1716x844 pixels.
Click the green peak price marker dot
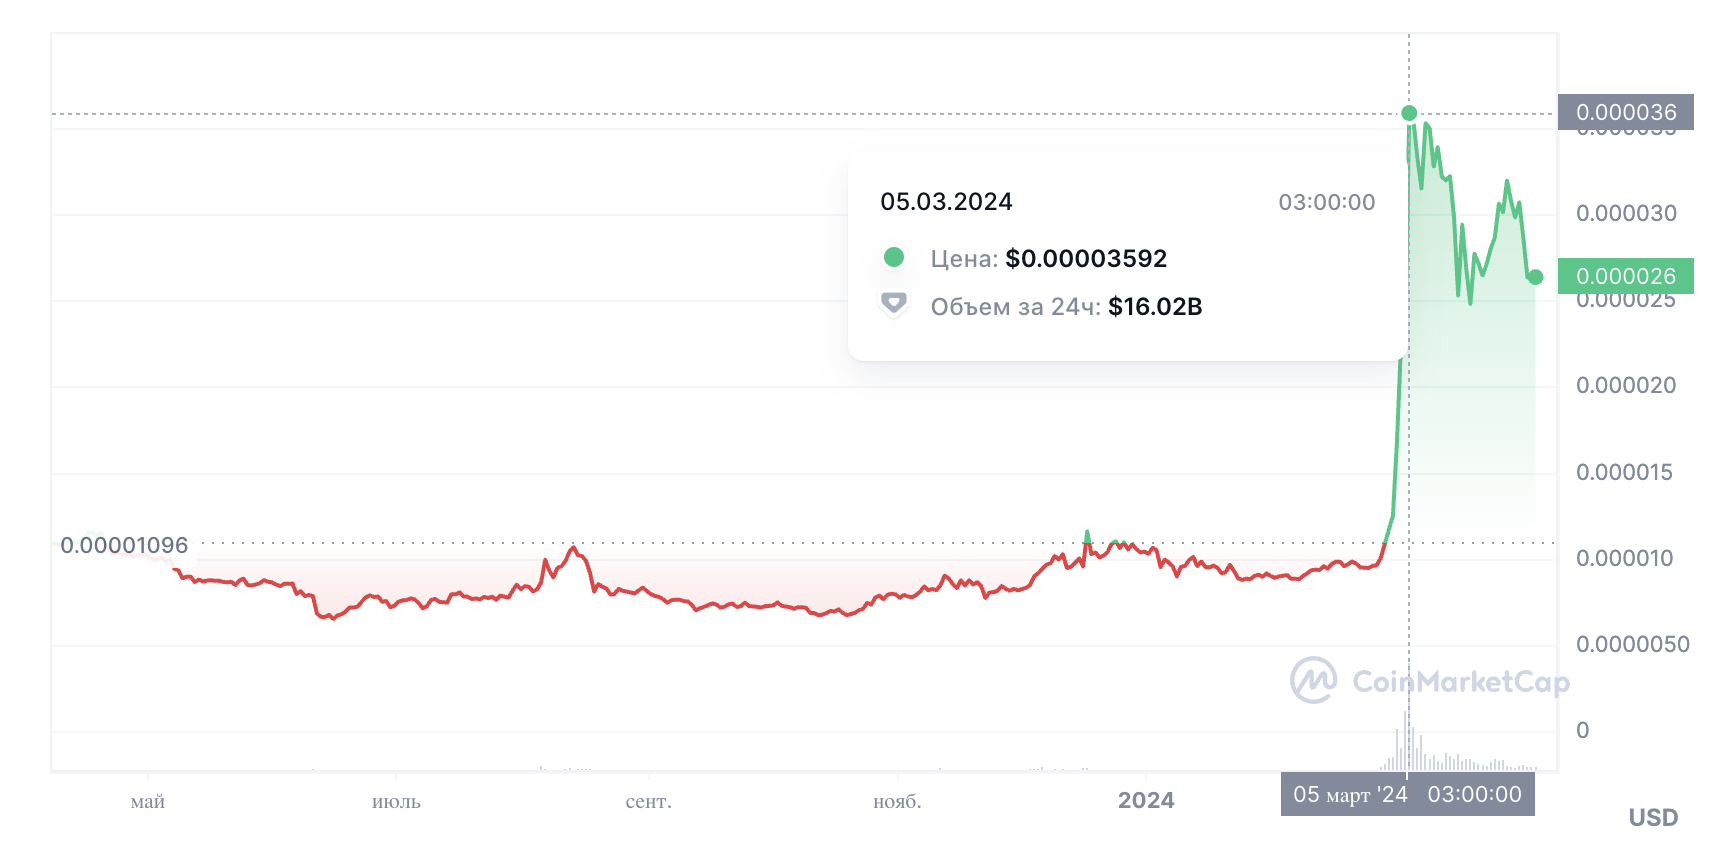(x=1409, y=113)
